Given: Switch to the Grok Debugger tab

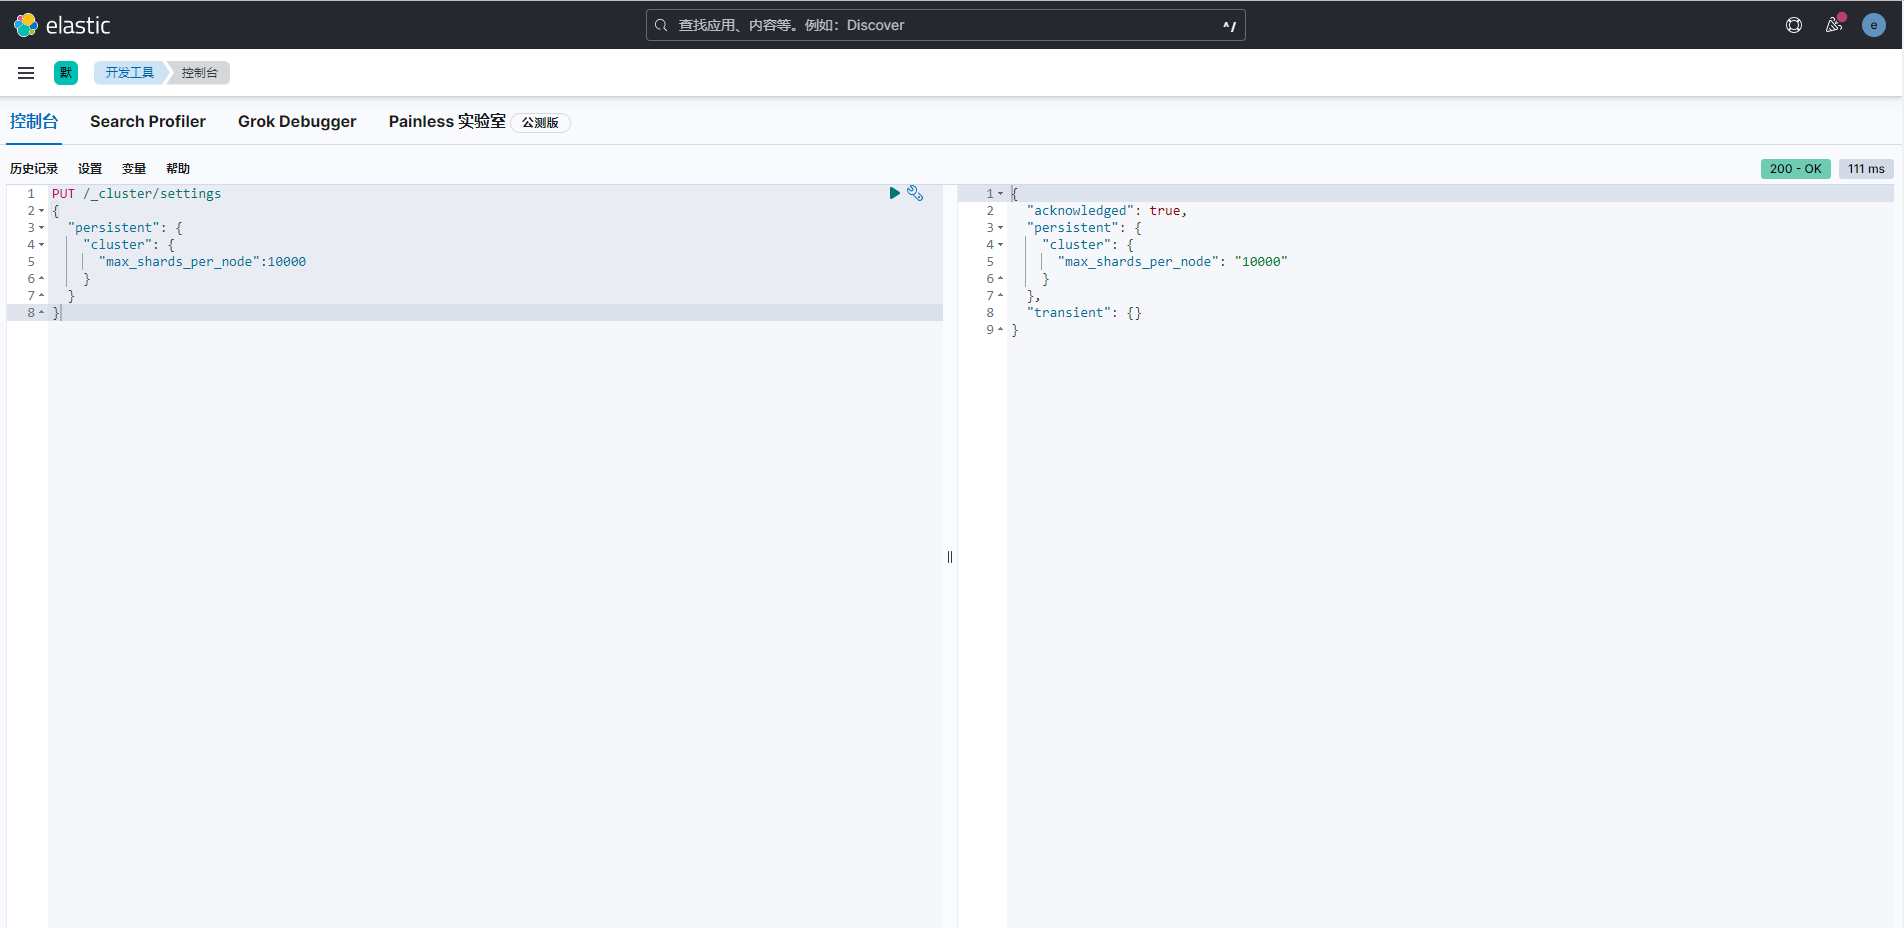Looking at the screenshot, I should pyautogui.click(x=297, y=121).
